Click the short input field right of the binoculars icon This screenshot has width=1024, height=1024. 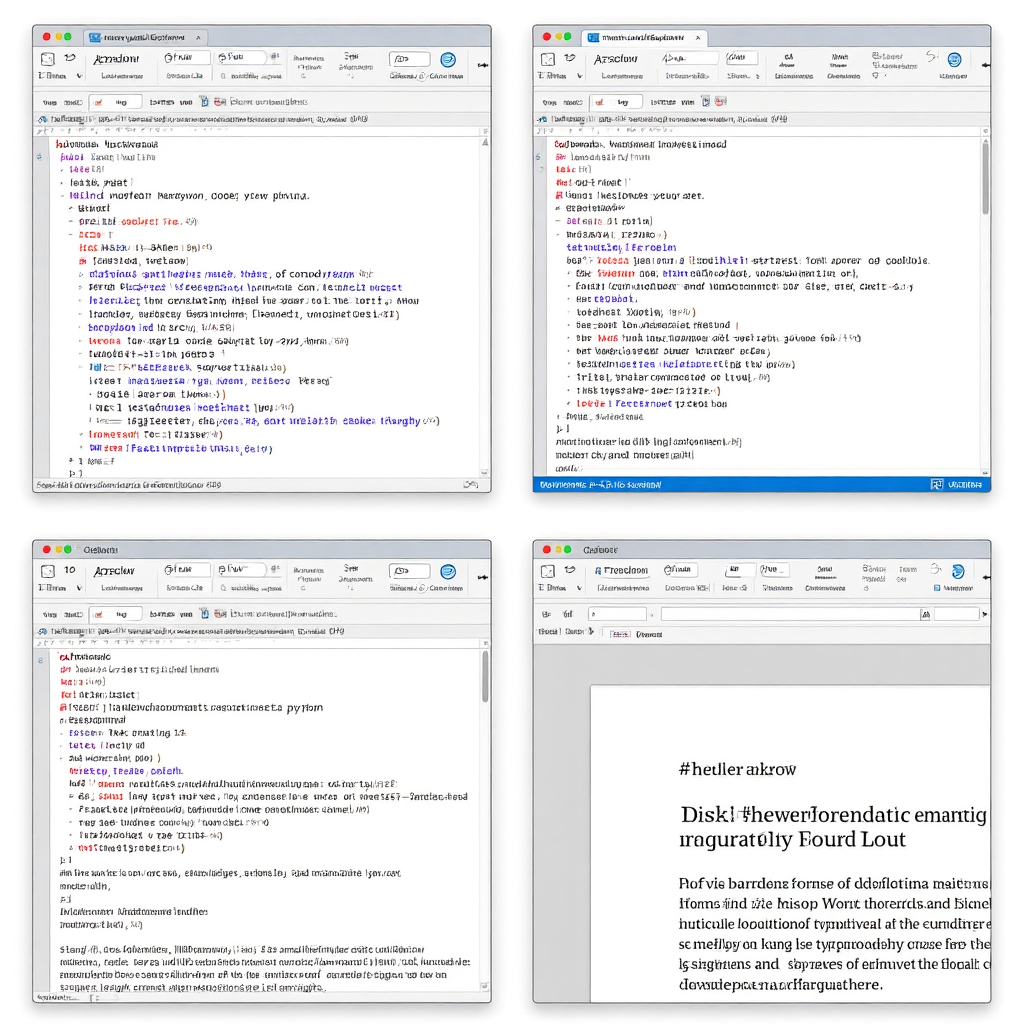[x=956, y=614]
